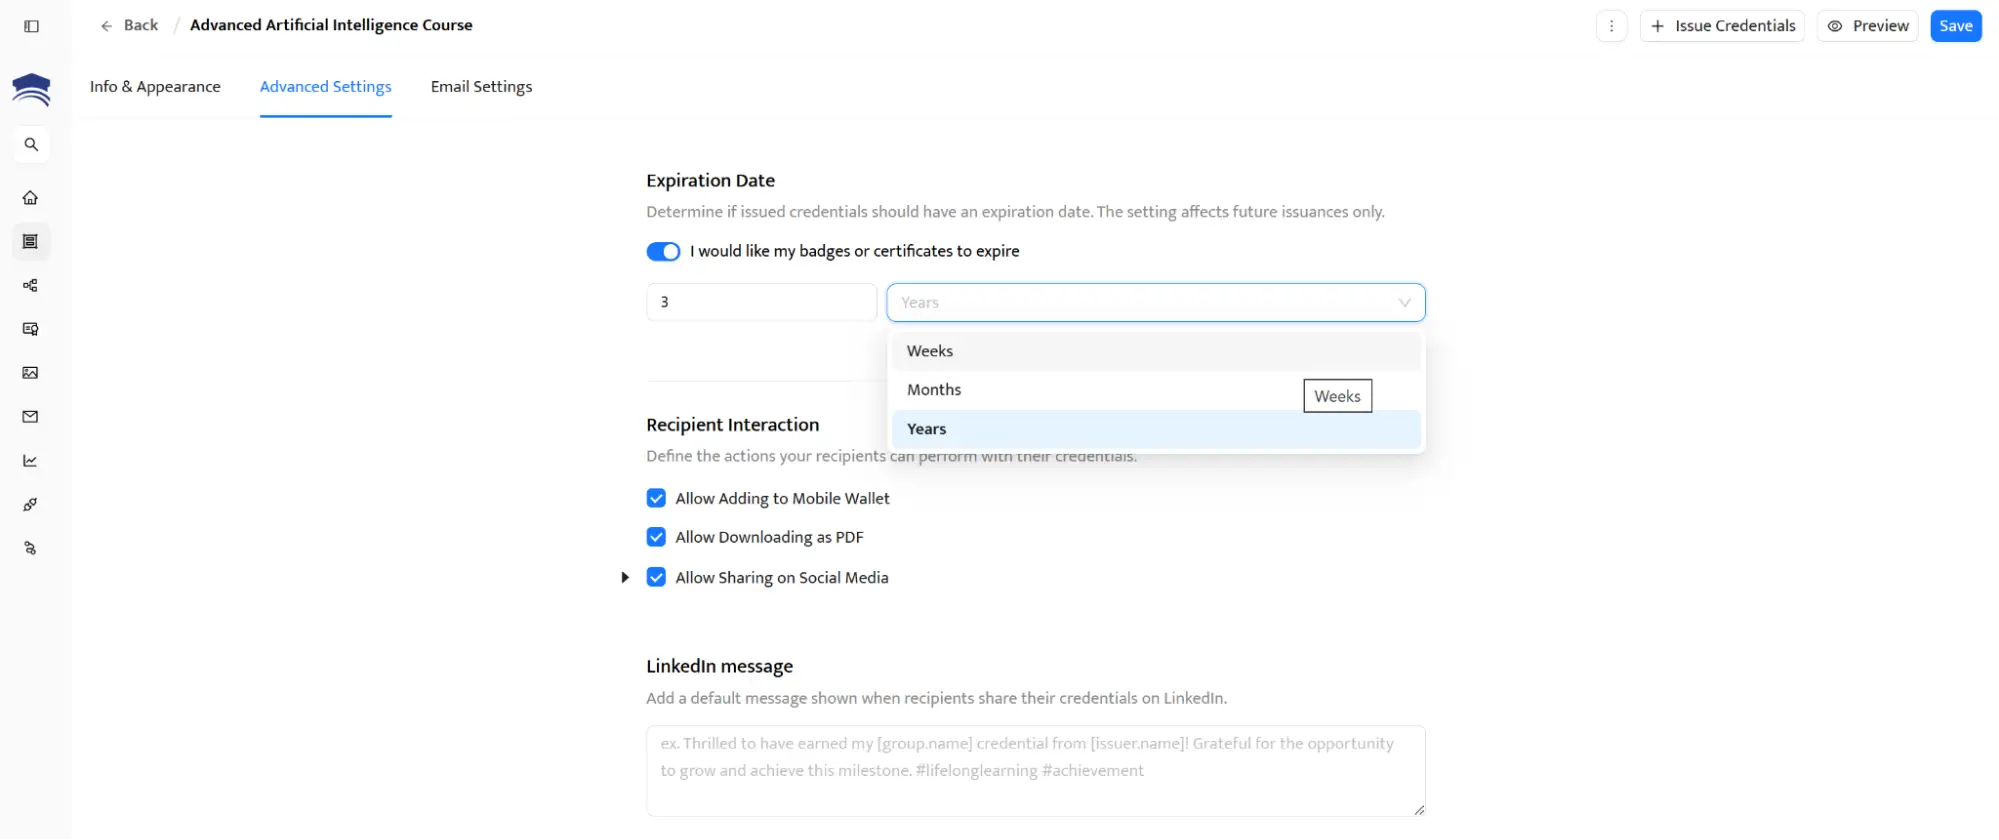Go to the Home dashboard icon

click(x=31, y=197)
